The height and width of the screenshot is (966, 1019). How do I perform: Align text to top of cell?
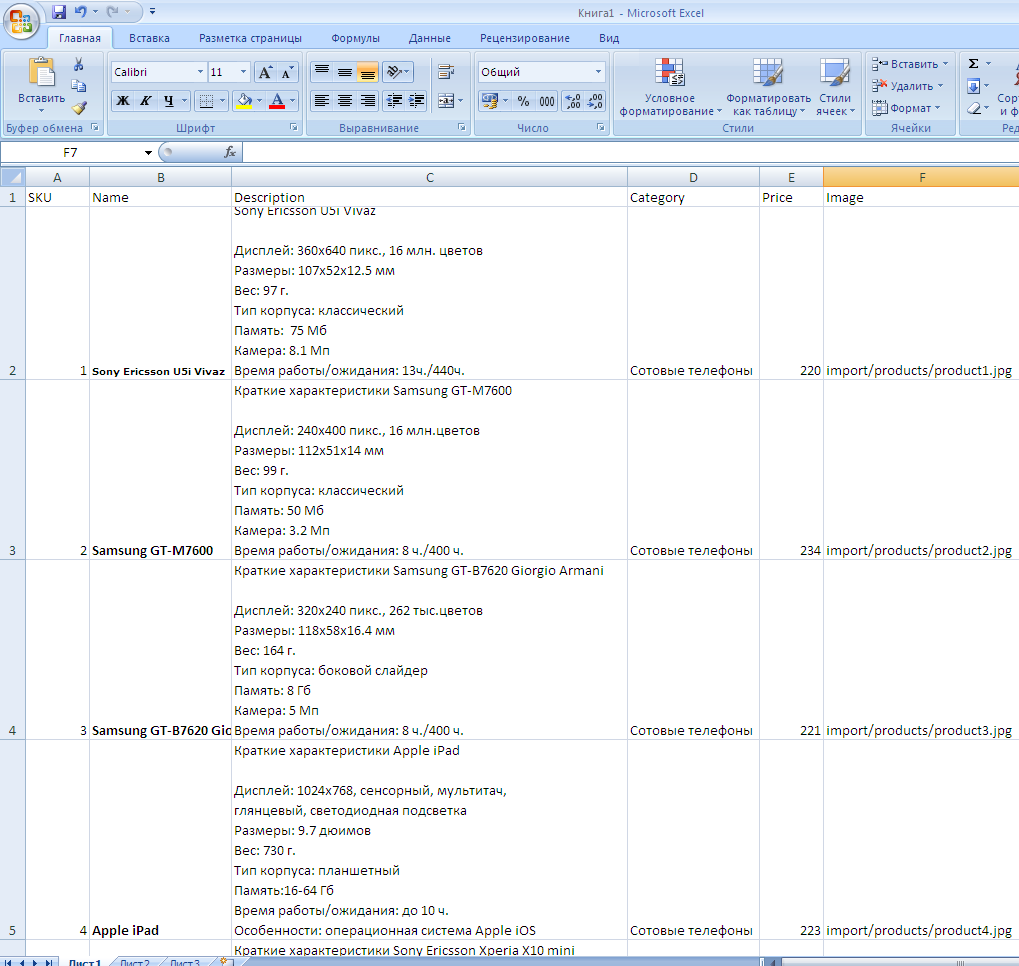(x=322, y=72)
